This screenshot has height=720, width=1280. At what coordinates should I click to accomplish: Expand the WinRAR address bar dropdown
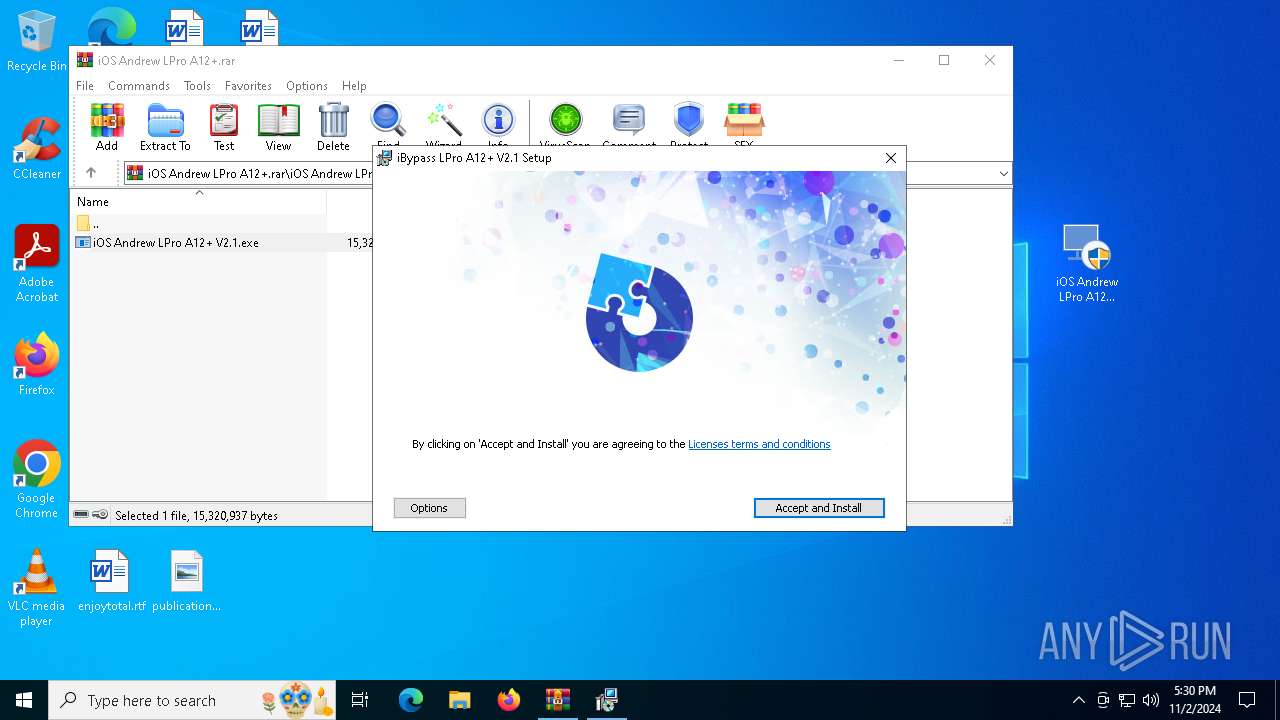(x=1003, y=174)
